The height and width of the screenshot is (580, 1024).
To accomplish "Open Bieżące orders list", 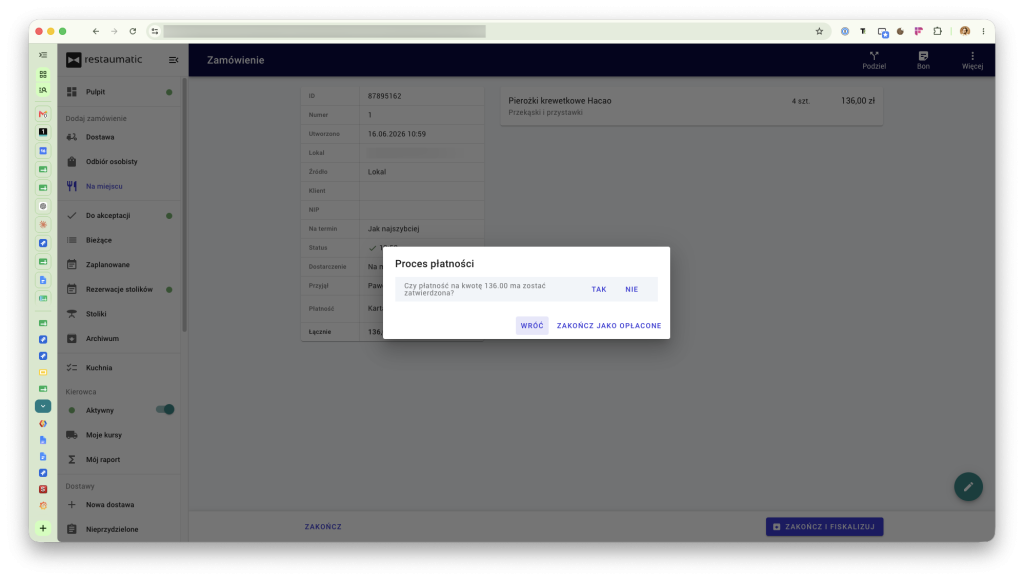I will click(119, 240).
